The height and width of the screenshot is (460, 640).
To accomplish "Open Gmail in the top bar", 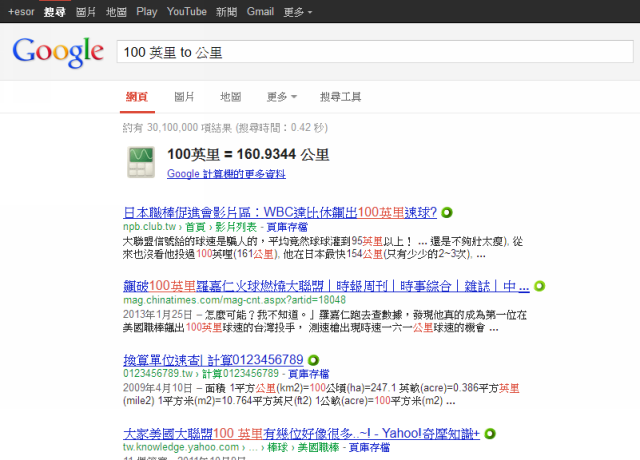I will [260, 12].
